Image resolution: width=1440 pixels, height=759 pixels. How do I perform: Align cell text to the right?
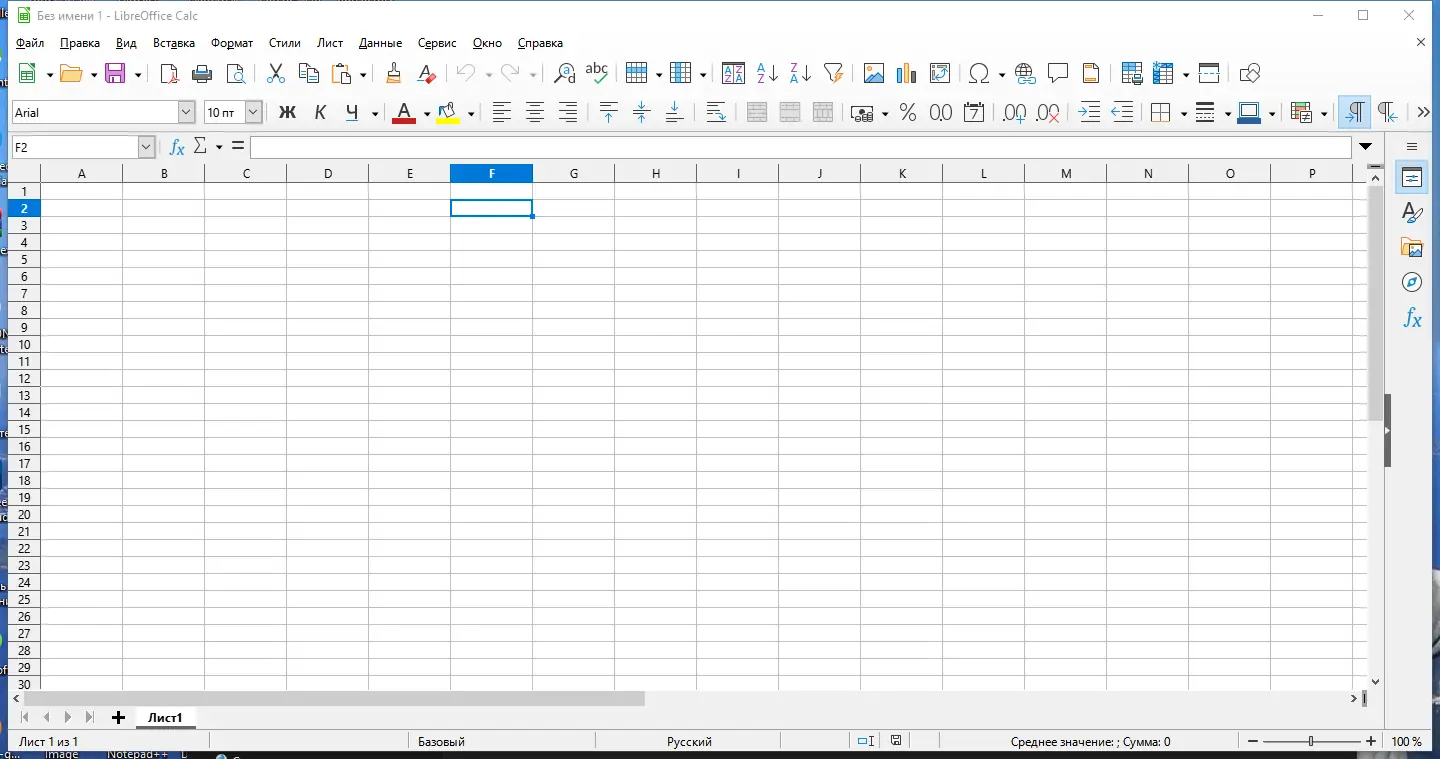568,113
